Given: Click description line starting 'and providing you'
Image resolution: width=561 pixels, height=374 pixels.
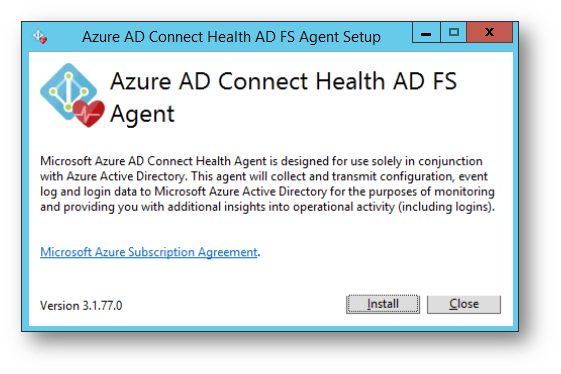Looking at the screenshot, I should click(x=267, y=207).
